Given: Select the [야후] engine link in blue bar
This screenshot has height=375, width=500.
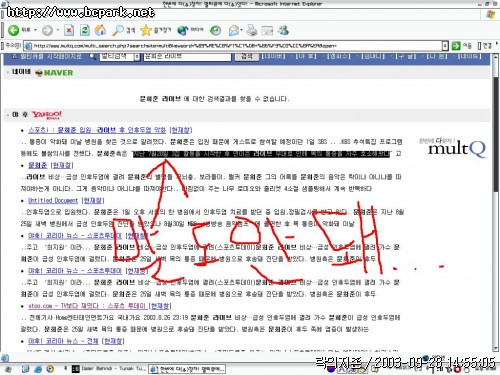Looking at the screenshot, I should [306, 56].
